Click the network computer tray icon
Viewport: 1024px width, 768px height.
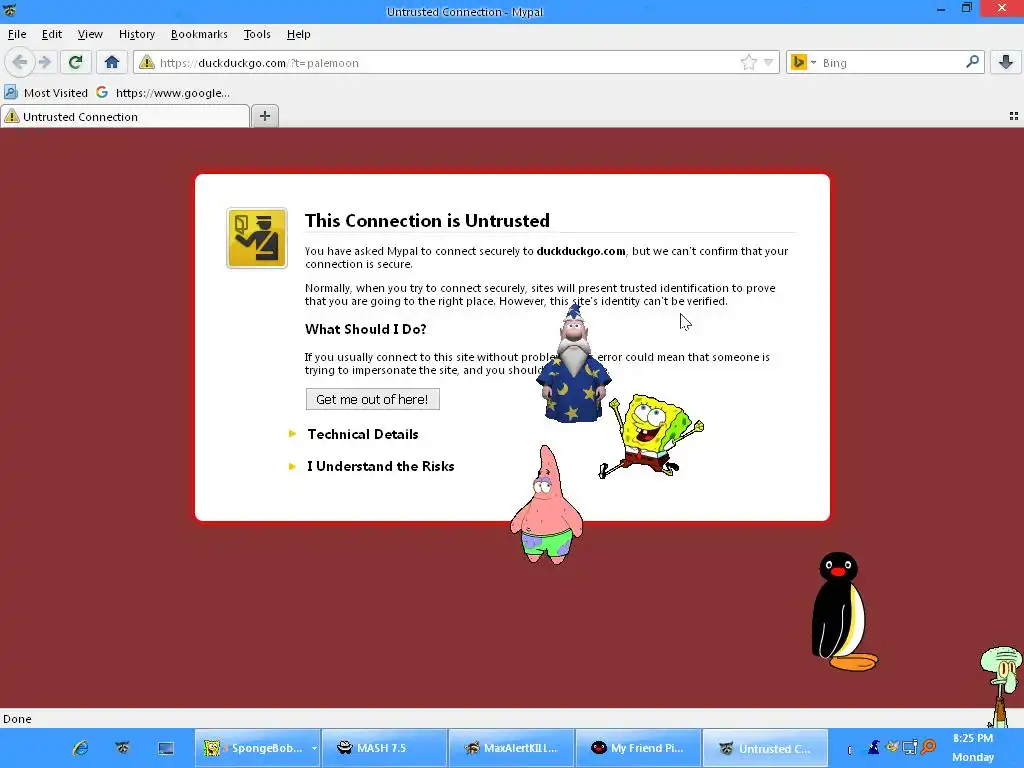click(x=909, y=746)
